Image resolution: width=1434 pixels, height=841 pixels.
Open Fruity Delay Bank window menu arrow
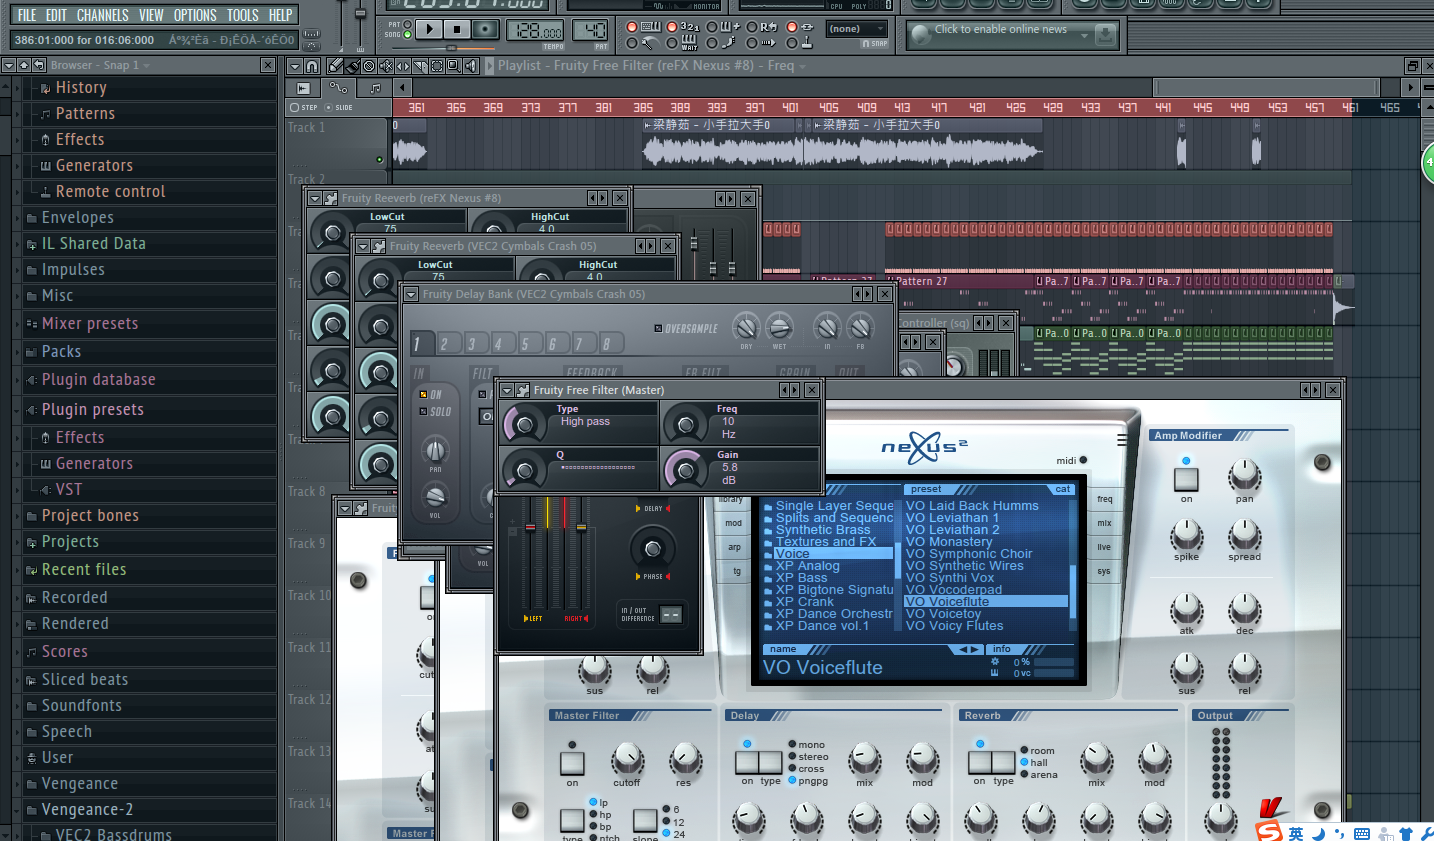tap(410, 294)
